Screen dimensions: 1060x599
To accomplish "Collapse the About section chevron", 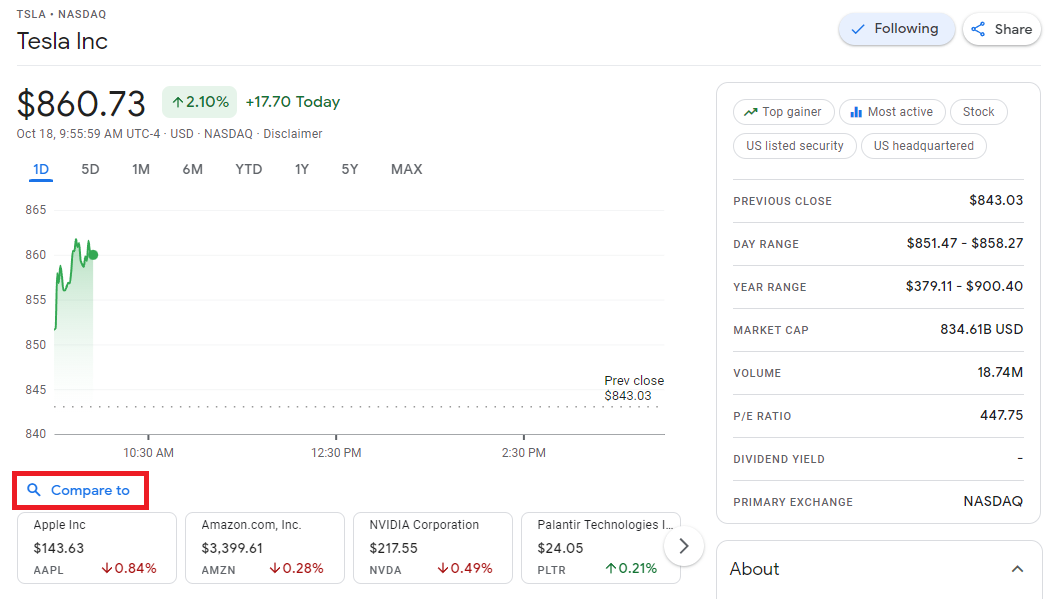I will [1017, 569].
